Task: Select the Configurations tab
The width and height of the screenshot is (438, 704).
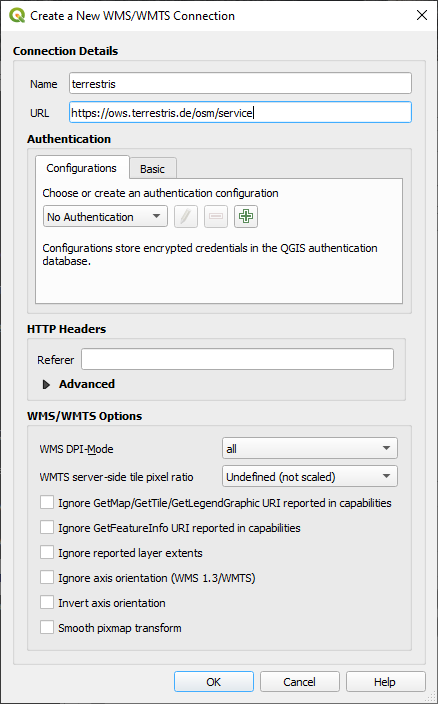Action: click(82, 168)
